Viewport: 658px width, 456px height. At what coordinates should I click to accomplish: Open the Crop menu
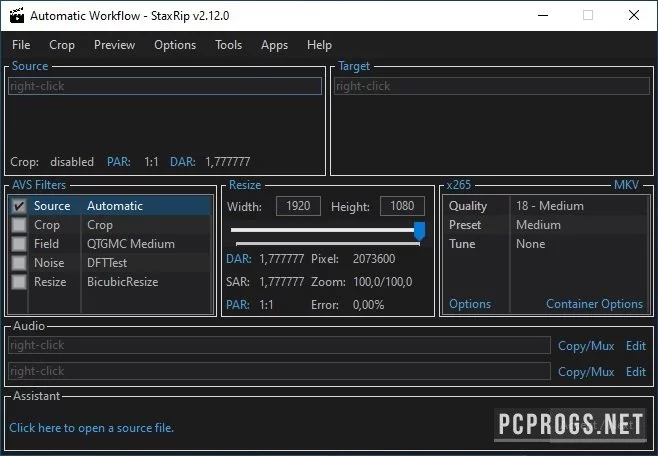coord(62,45)
